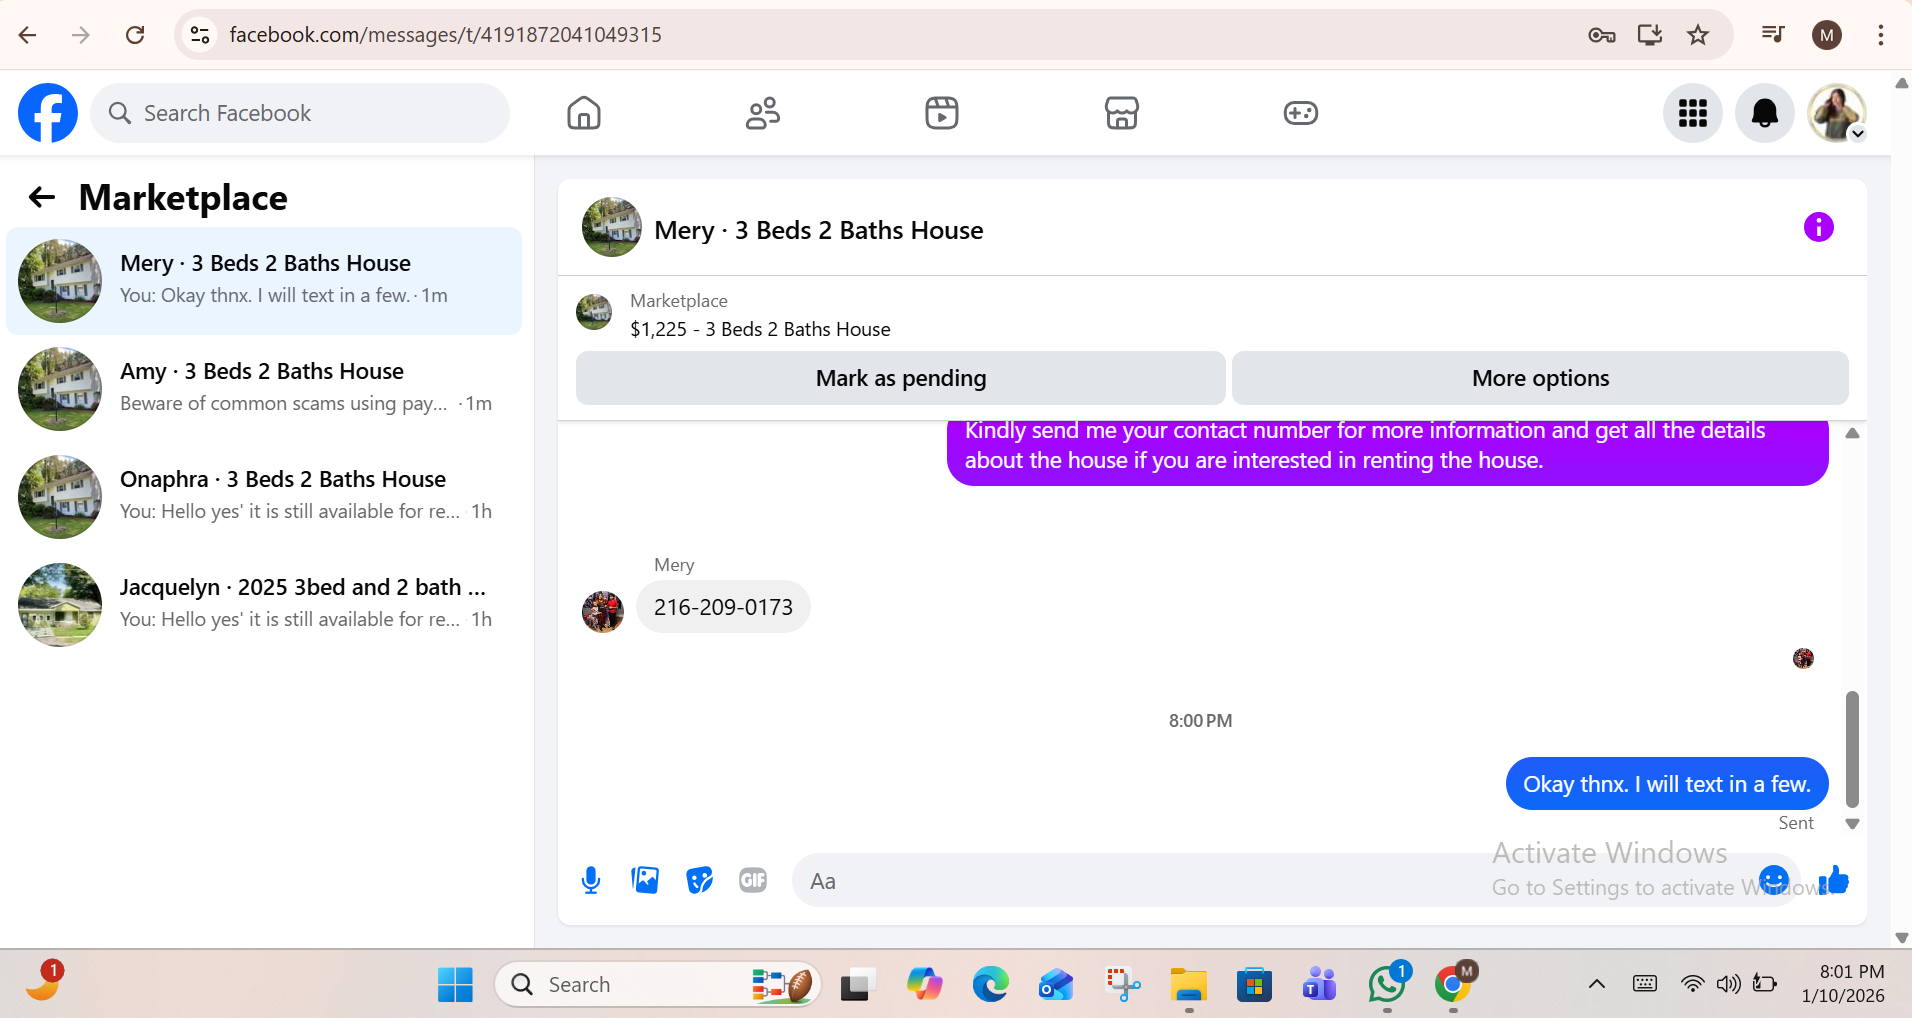Open the Chrome profile M avatar
The height and width of the screenshot is (1018, 1912).
(x=1827, y=35)
